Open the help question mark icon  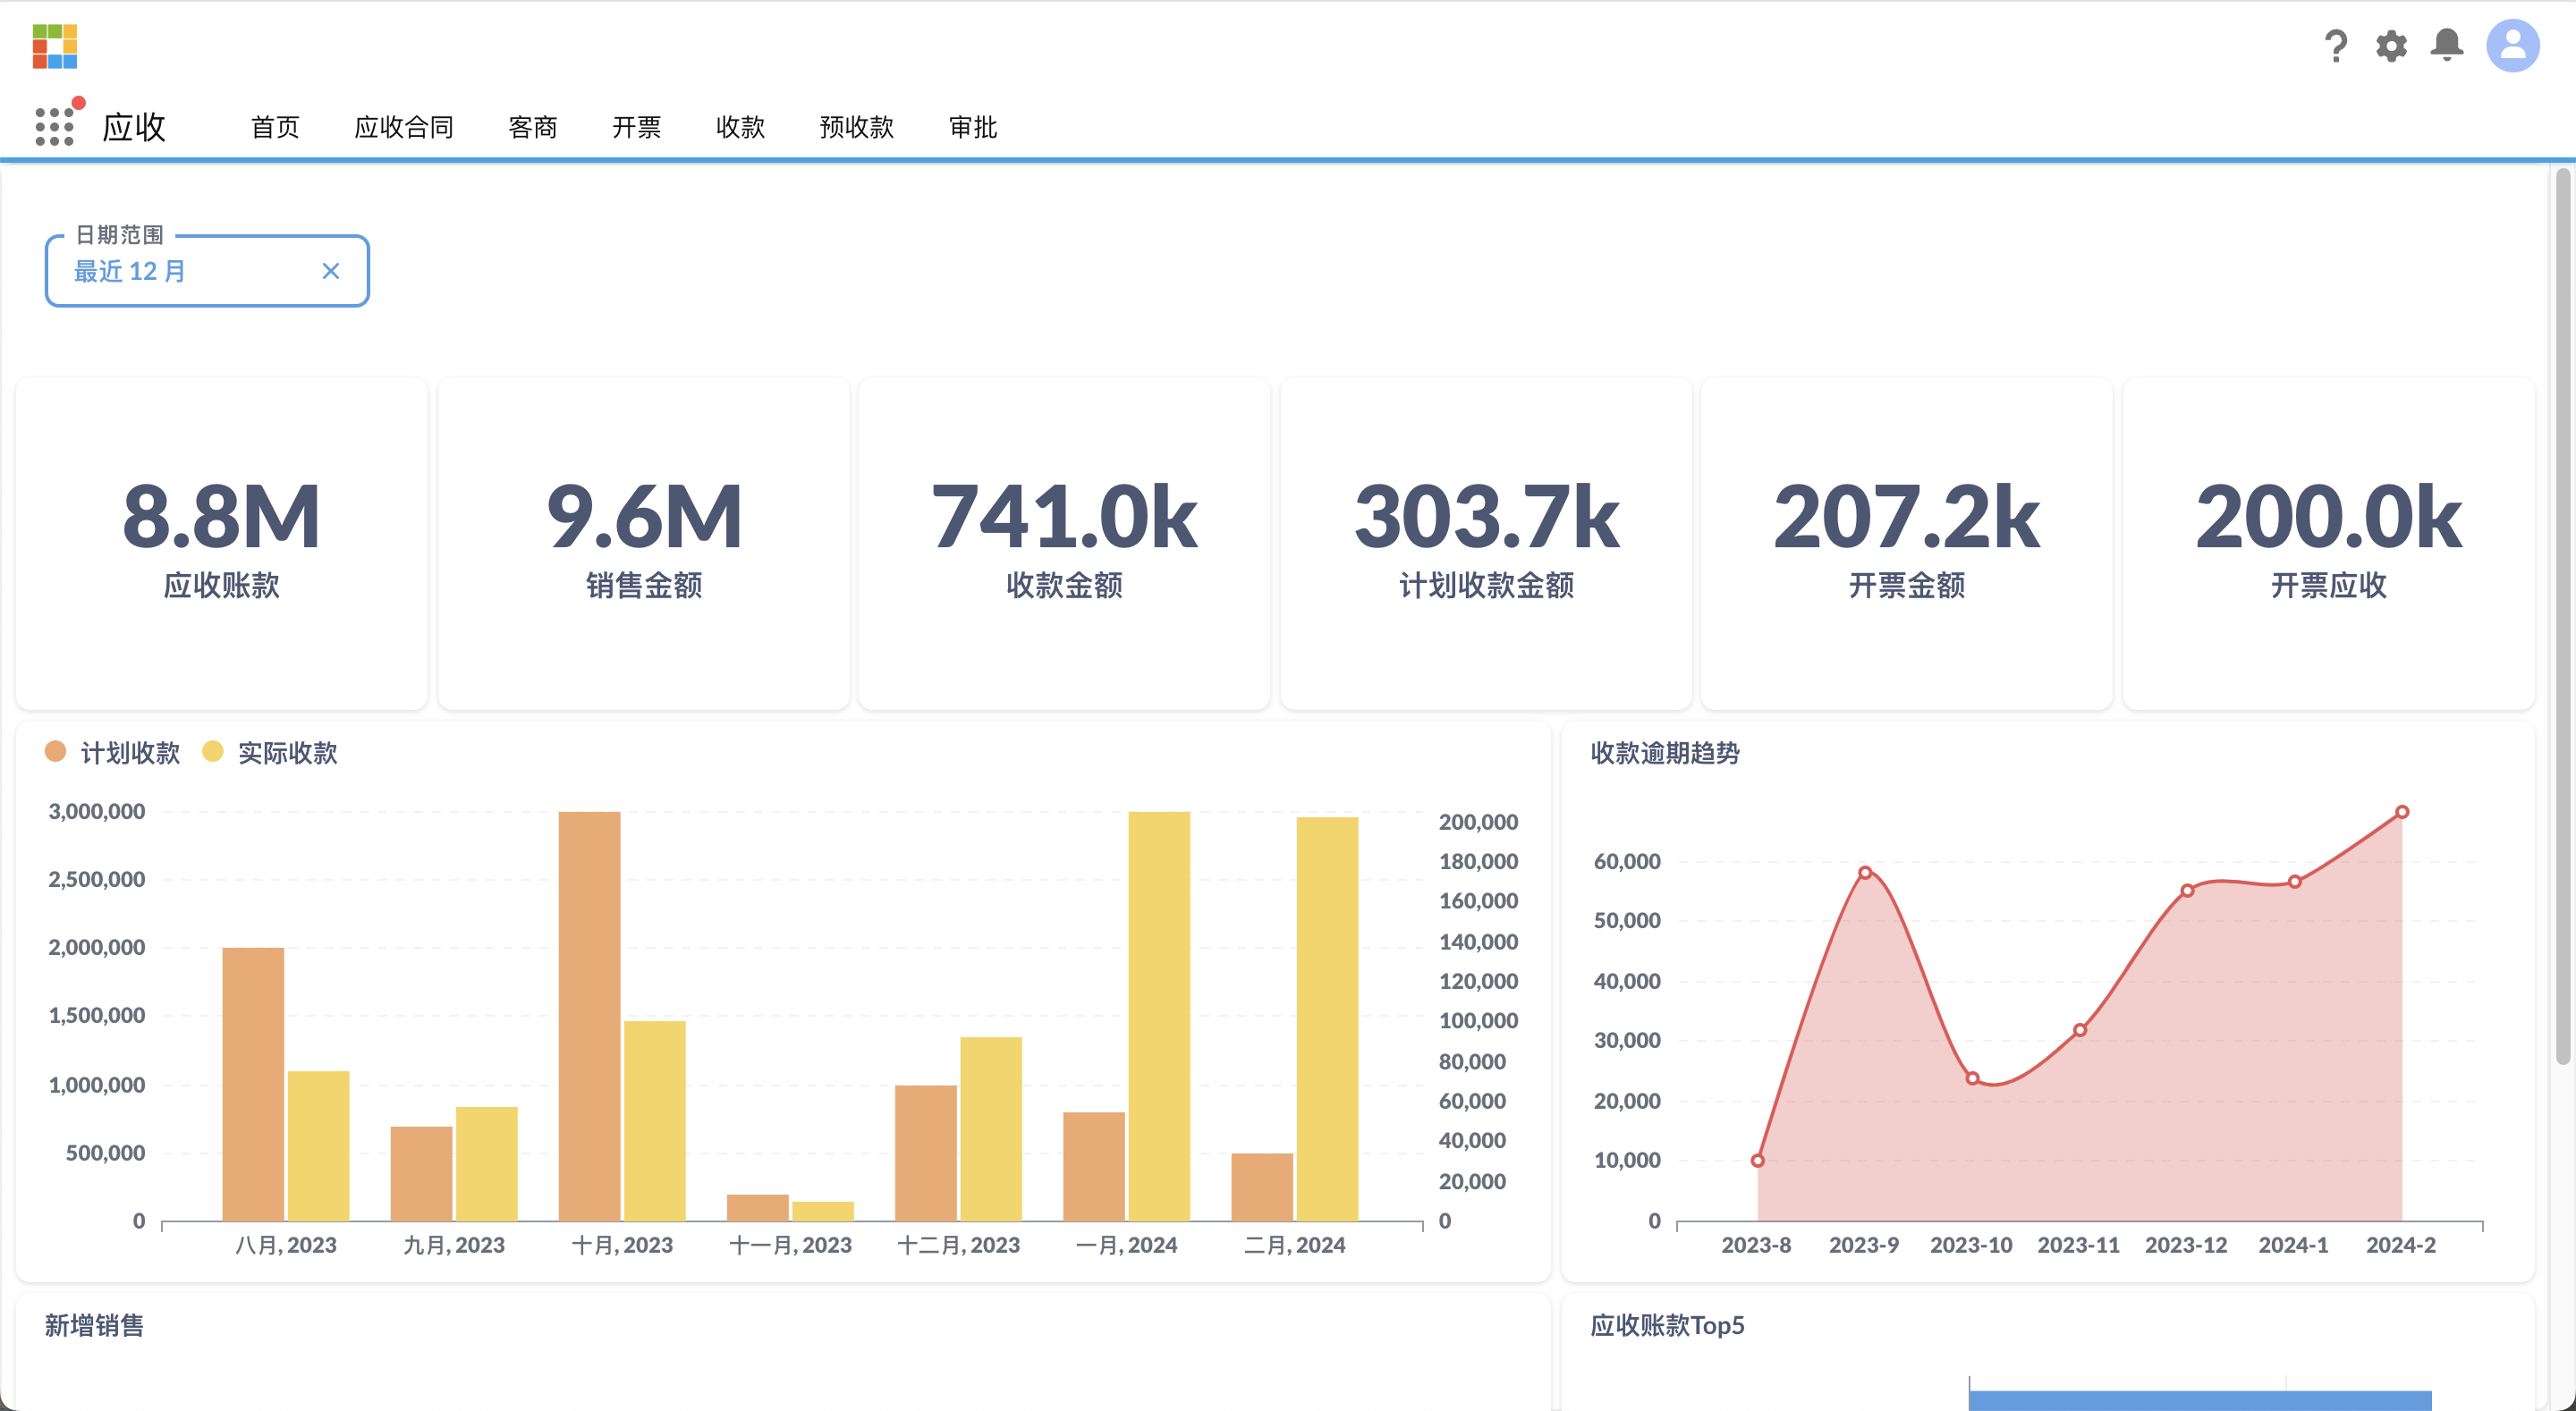[2335, 46]
